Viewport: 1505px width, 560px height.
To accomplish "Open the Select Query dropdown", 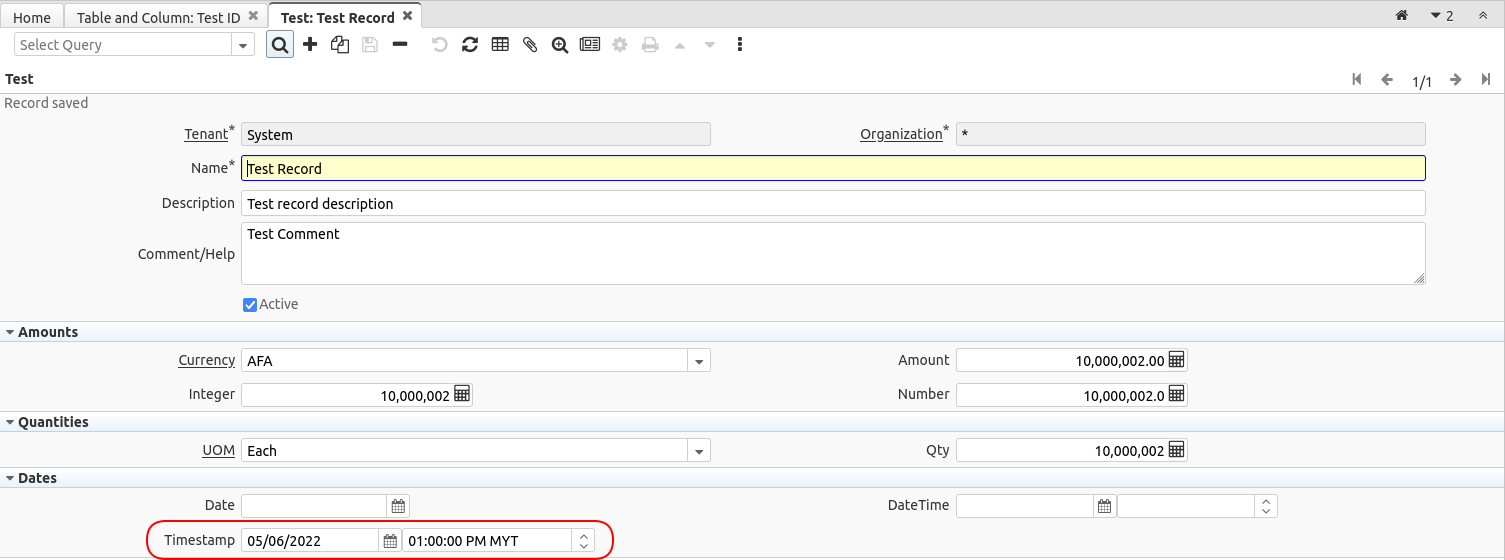I will pyautogui.click(x=243, y=45).
